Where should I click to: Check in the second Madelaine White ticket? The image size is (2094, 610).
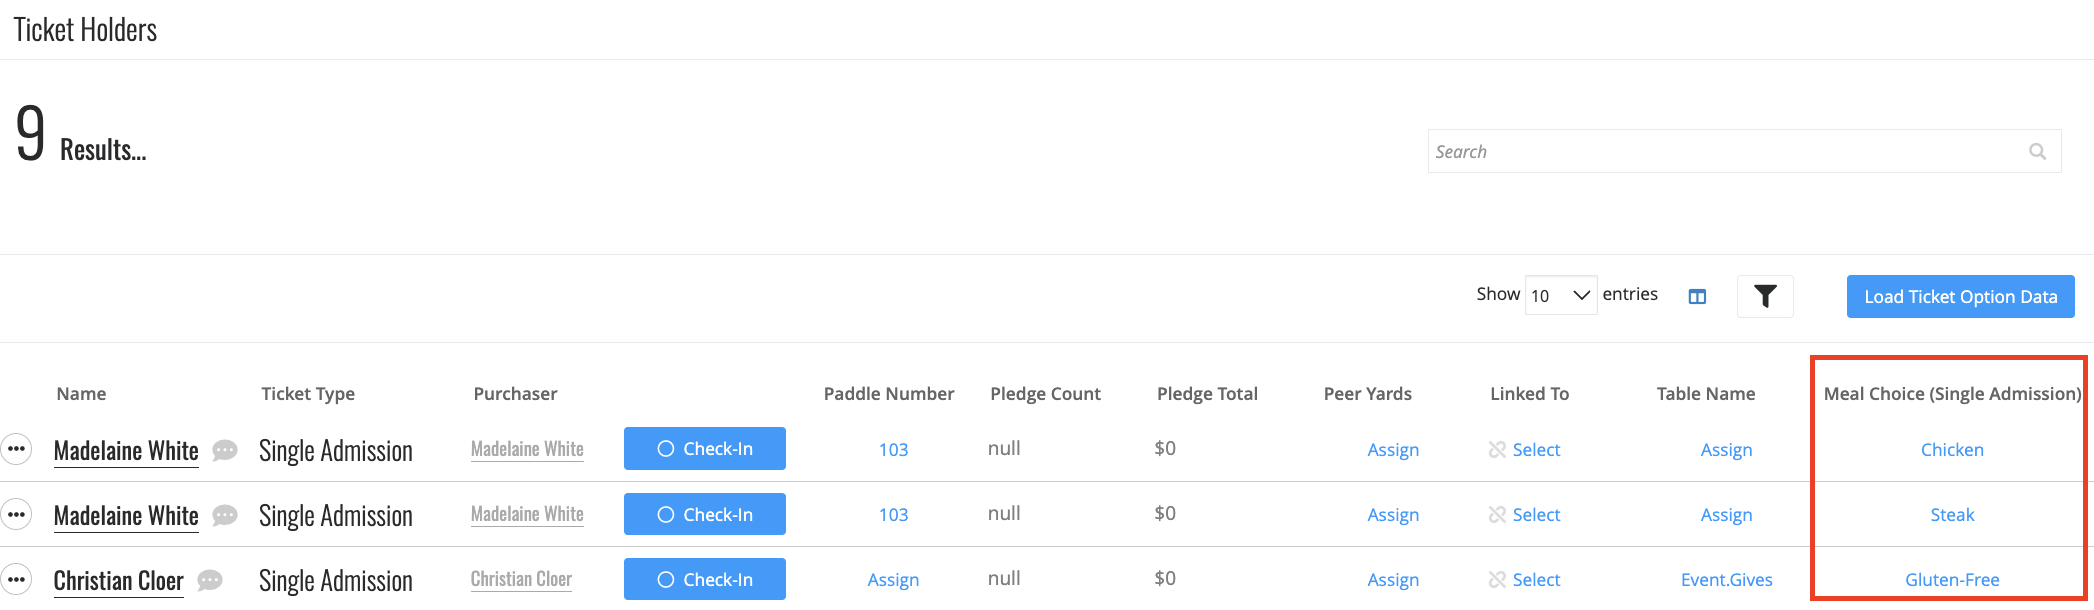(x=705, y=514)
